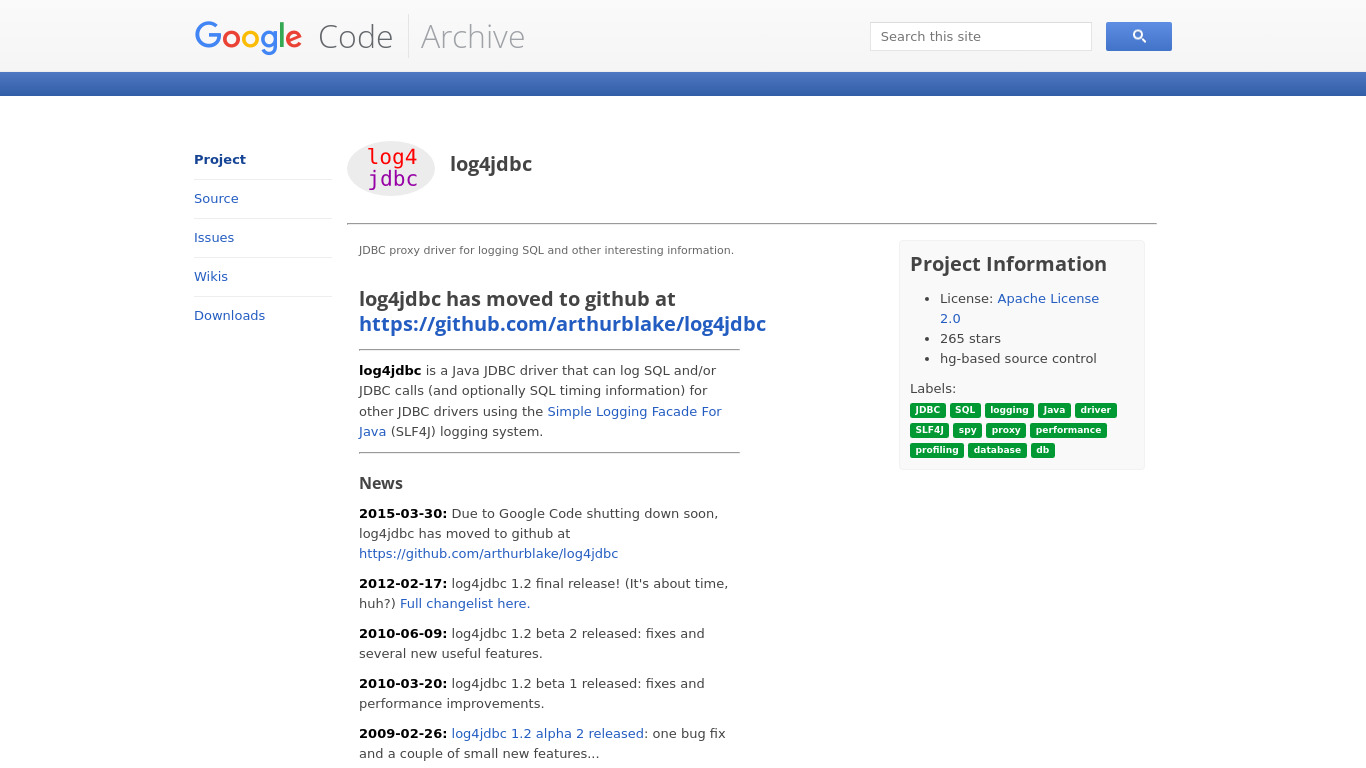Click the log4jdbc project title
Image resolution: width=1366 pixels, height=768 pixels.
point(491,164)
